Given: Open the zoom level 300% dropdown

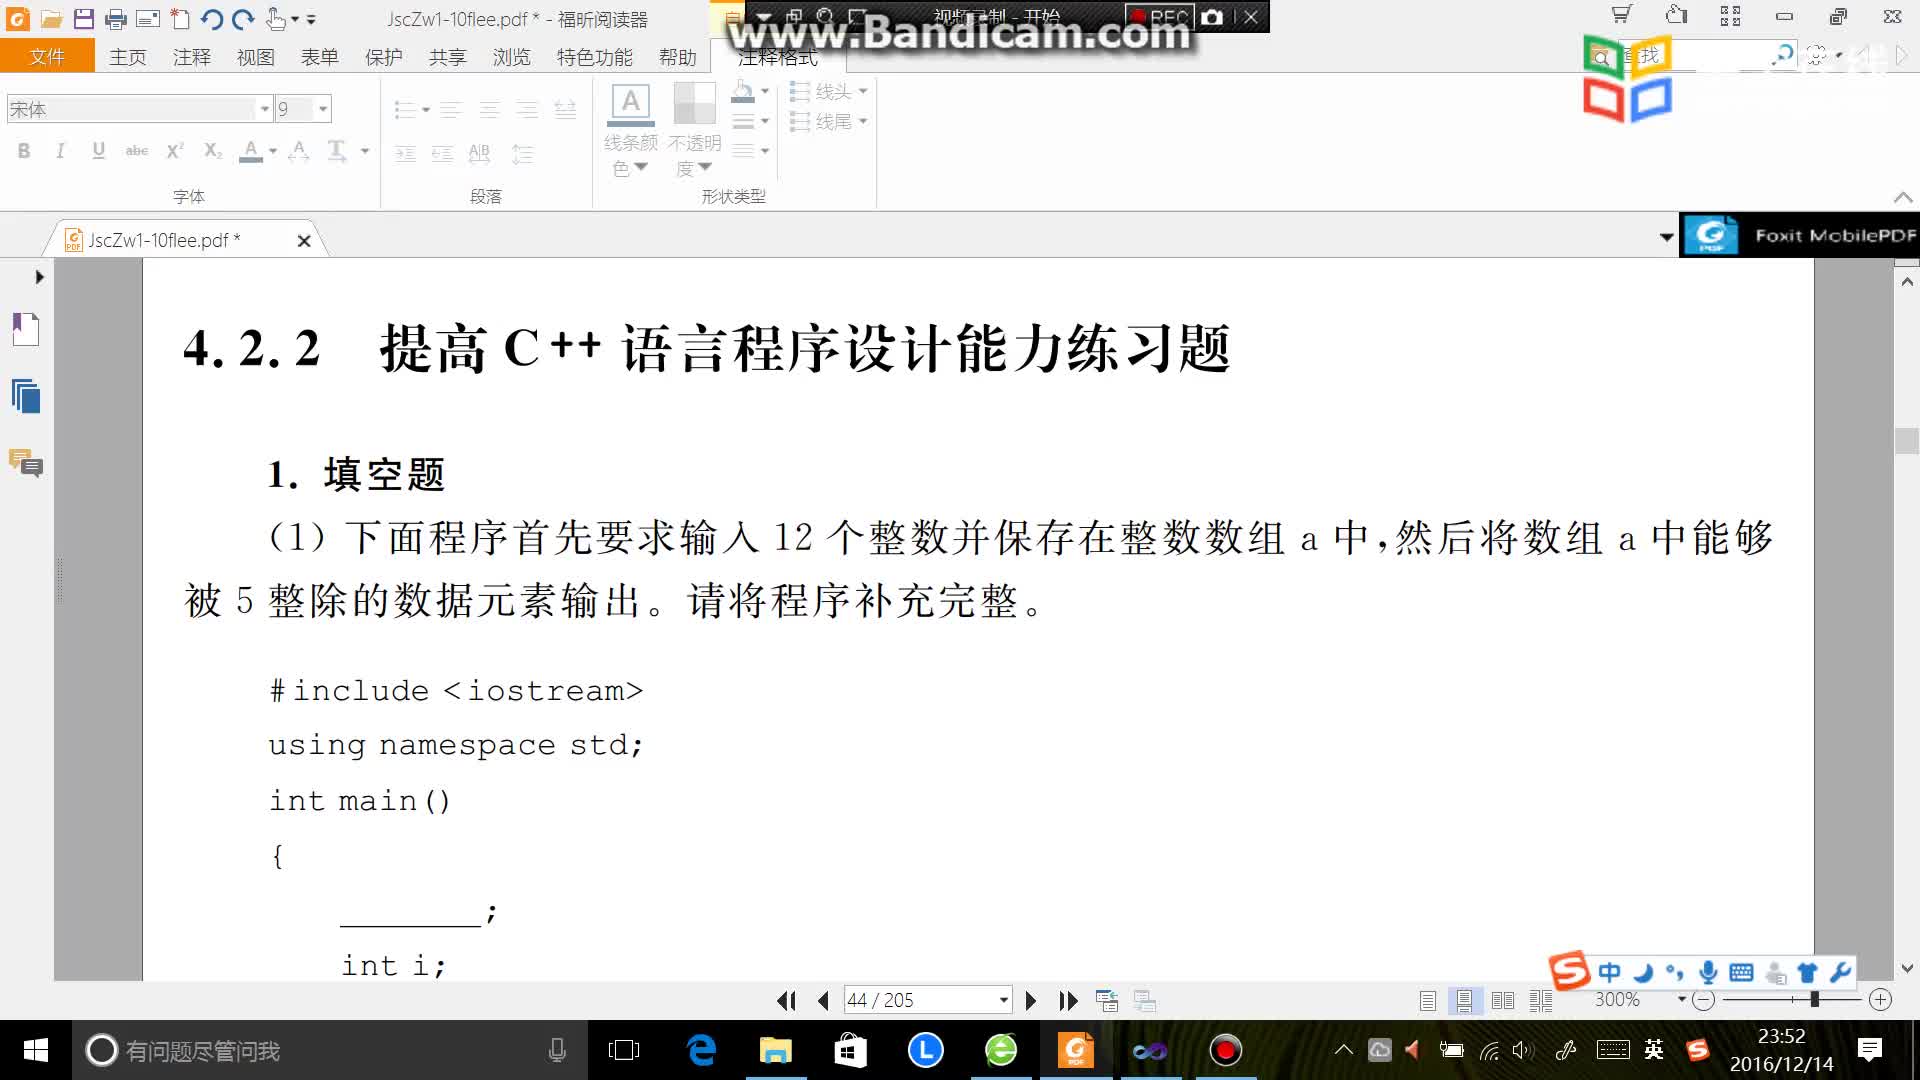Looking at the screenshot, I should (1681, 1000).
